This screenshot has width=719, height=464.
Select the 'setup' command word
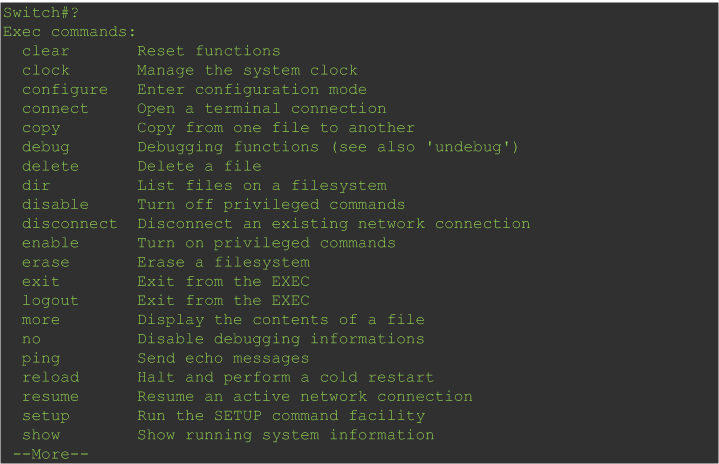click(46, 416)
